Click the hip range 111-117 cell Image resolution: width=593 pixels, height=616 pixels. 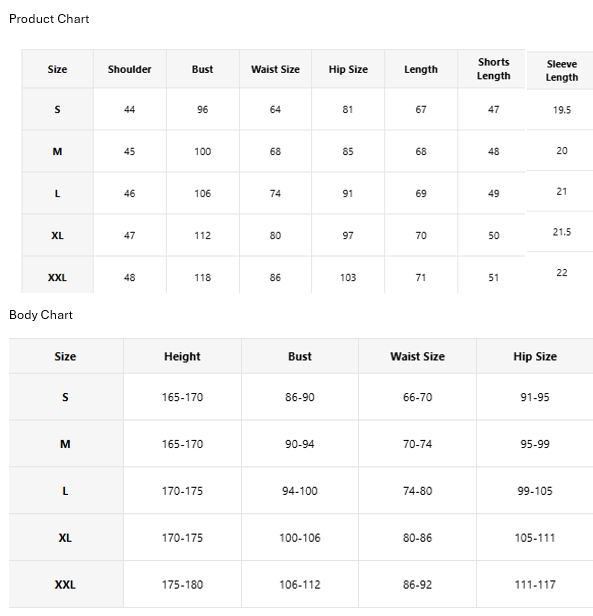click(535, 584)
